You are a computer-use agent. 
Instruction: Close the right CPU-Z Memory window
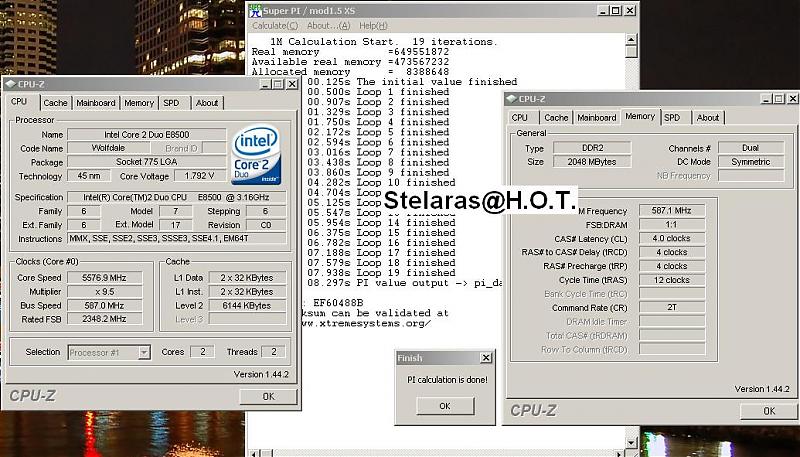[793, 98]
